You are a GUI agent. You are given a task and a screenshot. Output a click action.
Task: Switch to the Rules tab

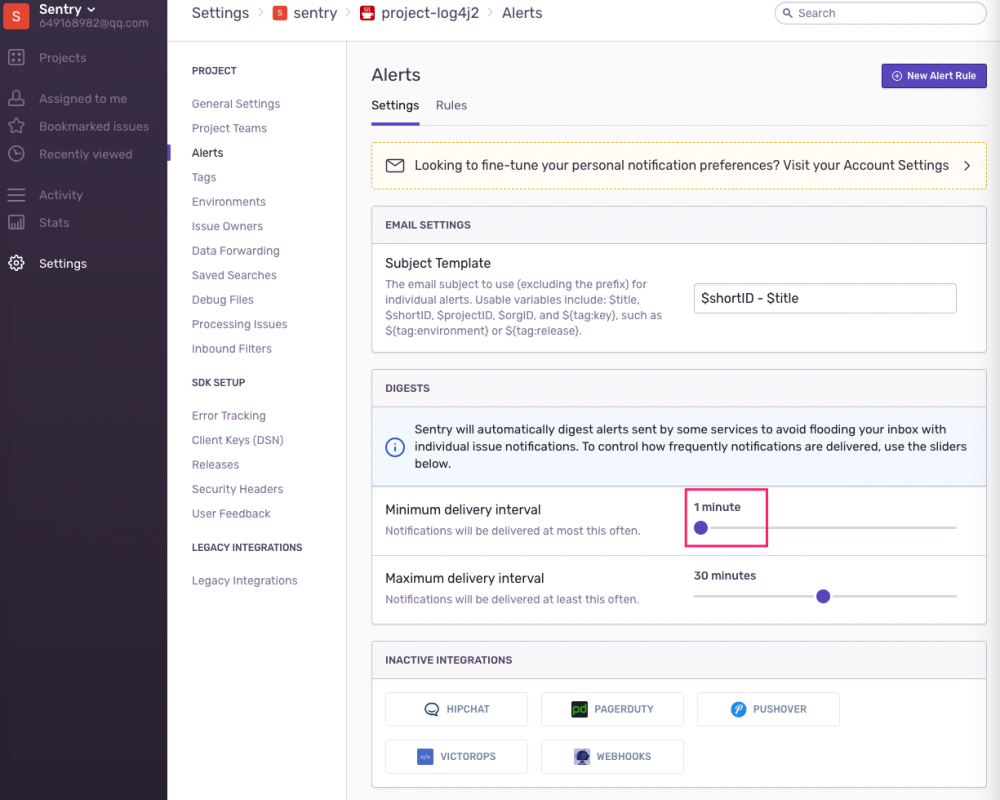coord(451,105)
